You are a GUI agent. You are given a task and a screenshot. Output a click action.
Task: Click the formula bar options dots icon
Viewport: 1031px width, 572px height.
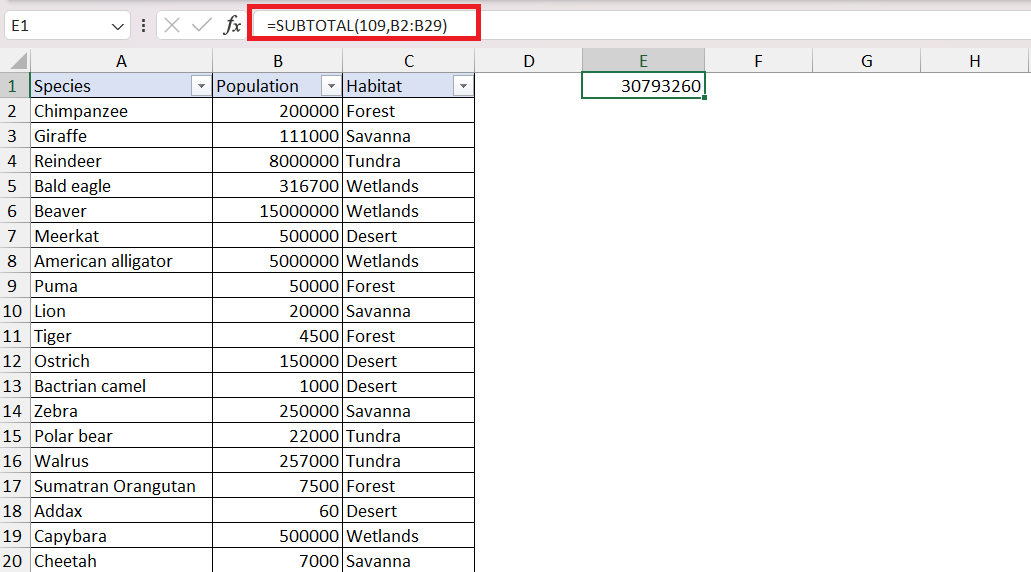[x=143, y=26]
